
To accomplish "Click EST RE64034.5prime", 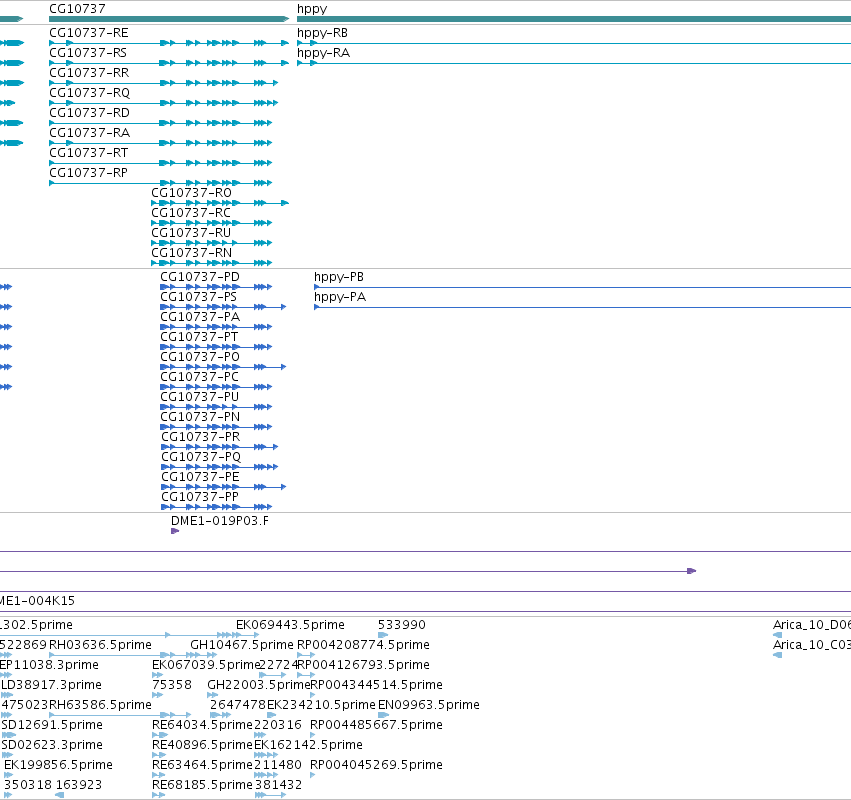I will 202,725.
